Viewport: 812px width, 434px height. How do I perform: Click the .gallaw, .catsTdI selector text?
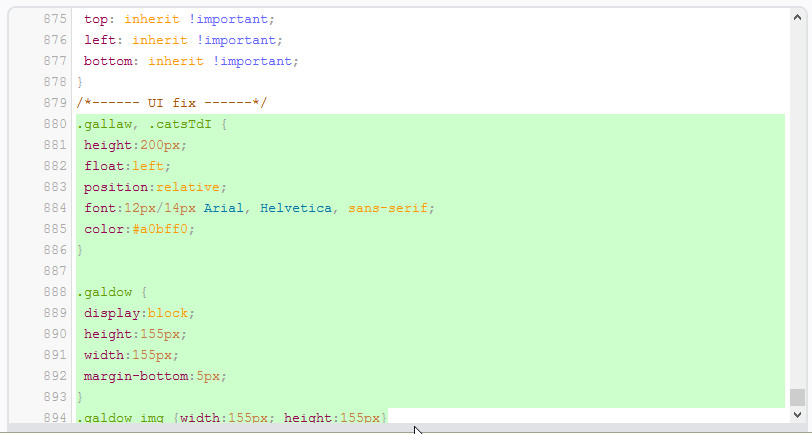click(x=146, y=124)
